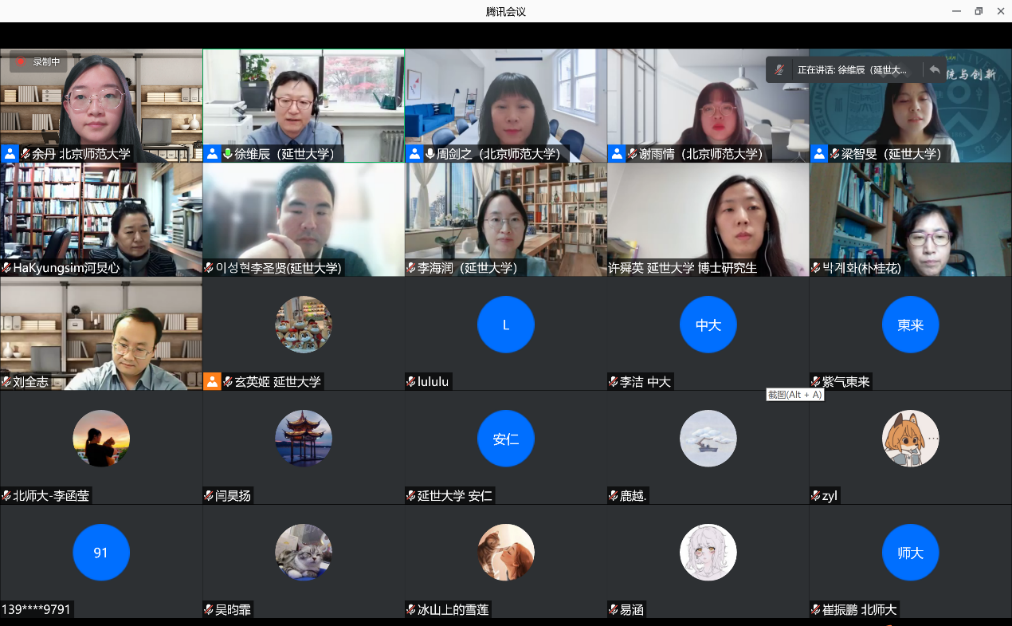1012x626 pixels.
Task: Click the 崔振鹏 北师大 name label
Action: point(859,609)
